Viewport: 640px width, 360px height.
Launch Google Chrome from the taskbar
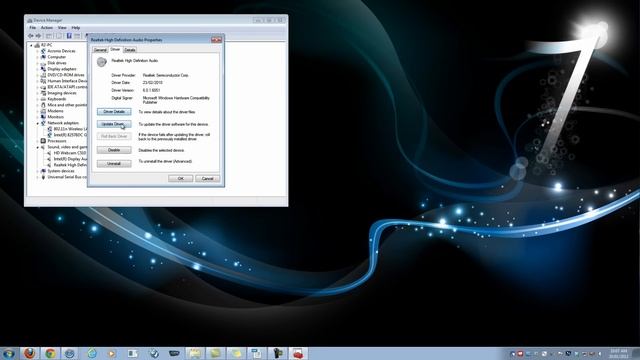[51, 353]
